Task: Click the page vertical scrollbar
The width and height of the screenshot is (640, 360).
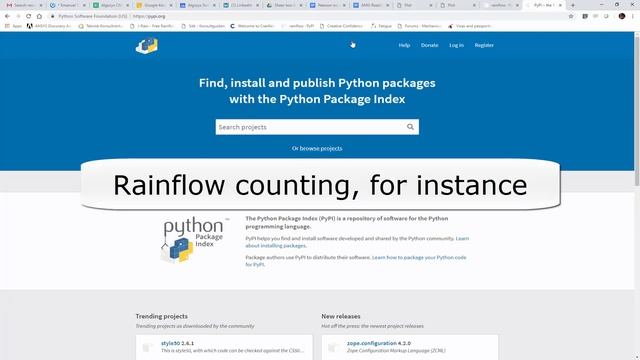Action: [x=637, y=110]
